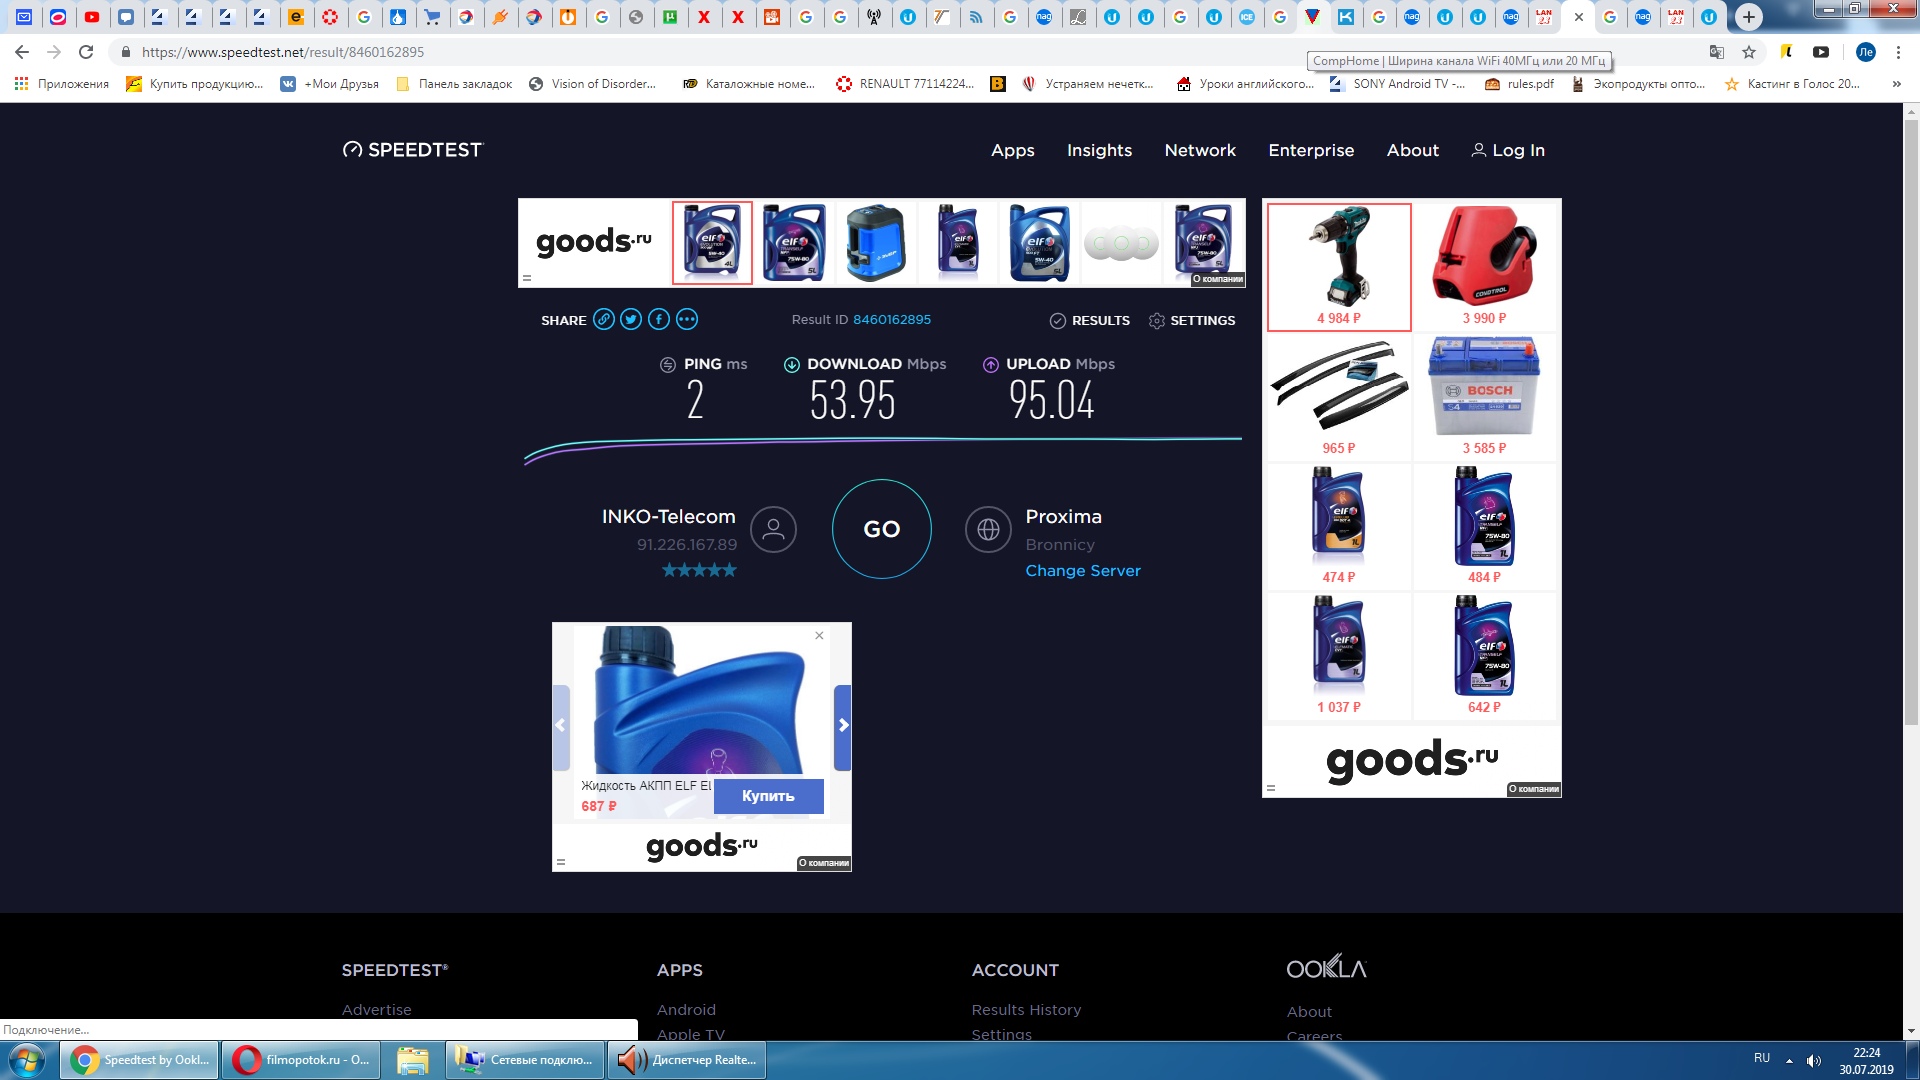
Task: Click RU language indicator
Action: tap(1762, 1058)
